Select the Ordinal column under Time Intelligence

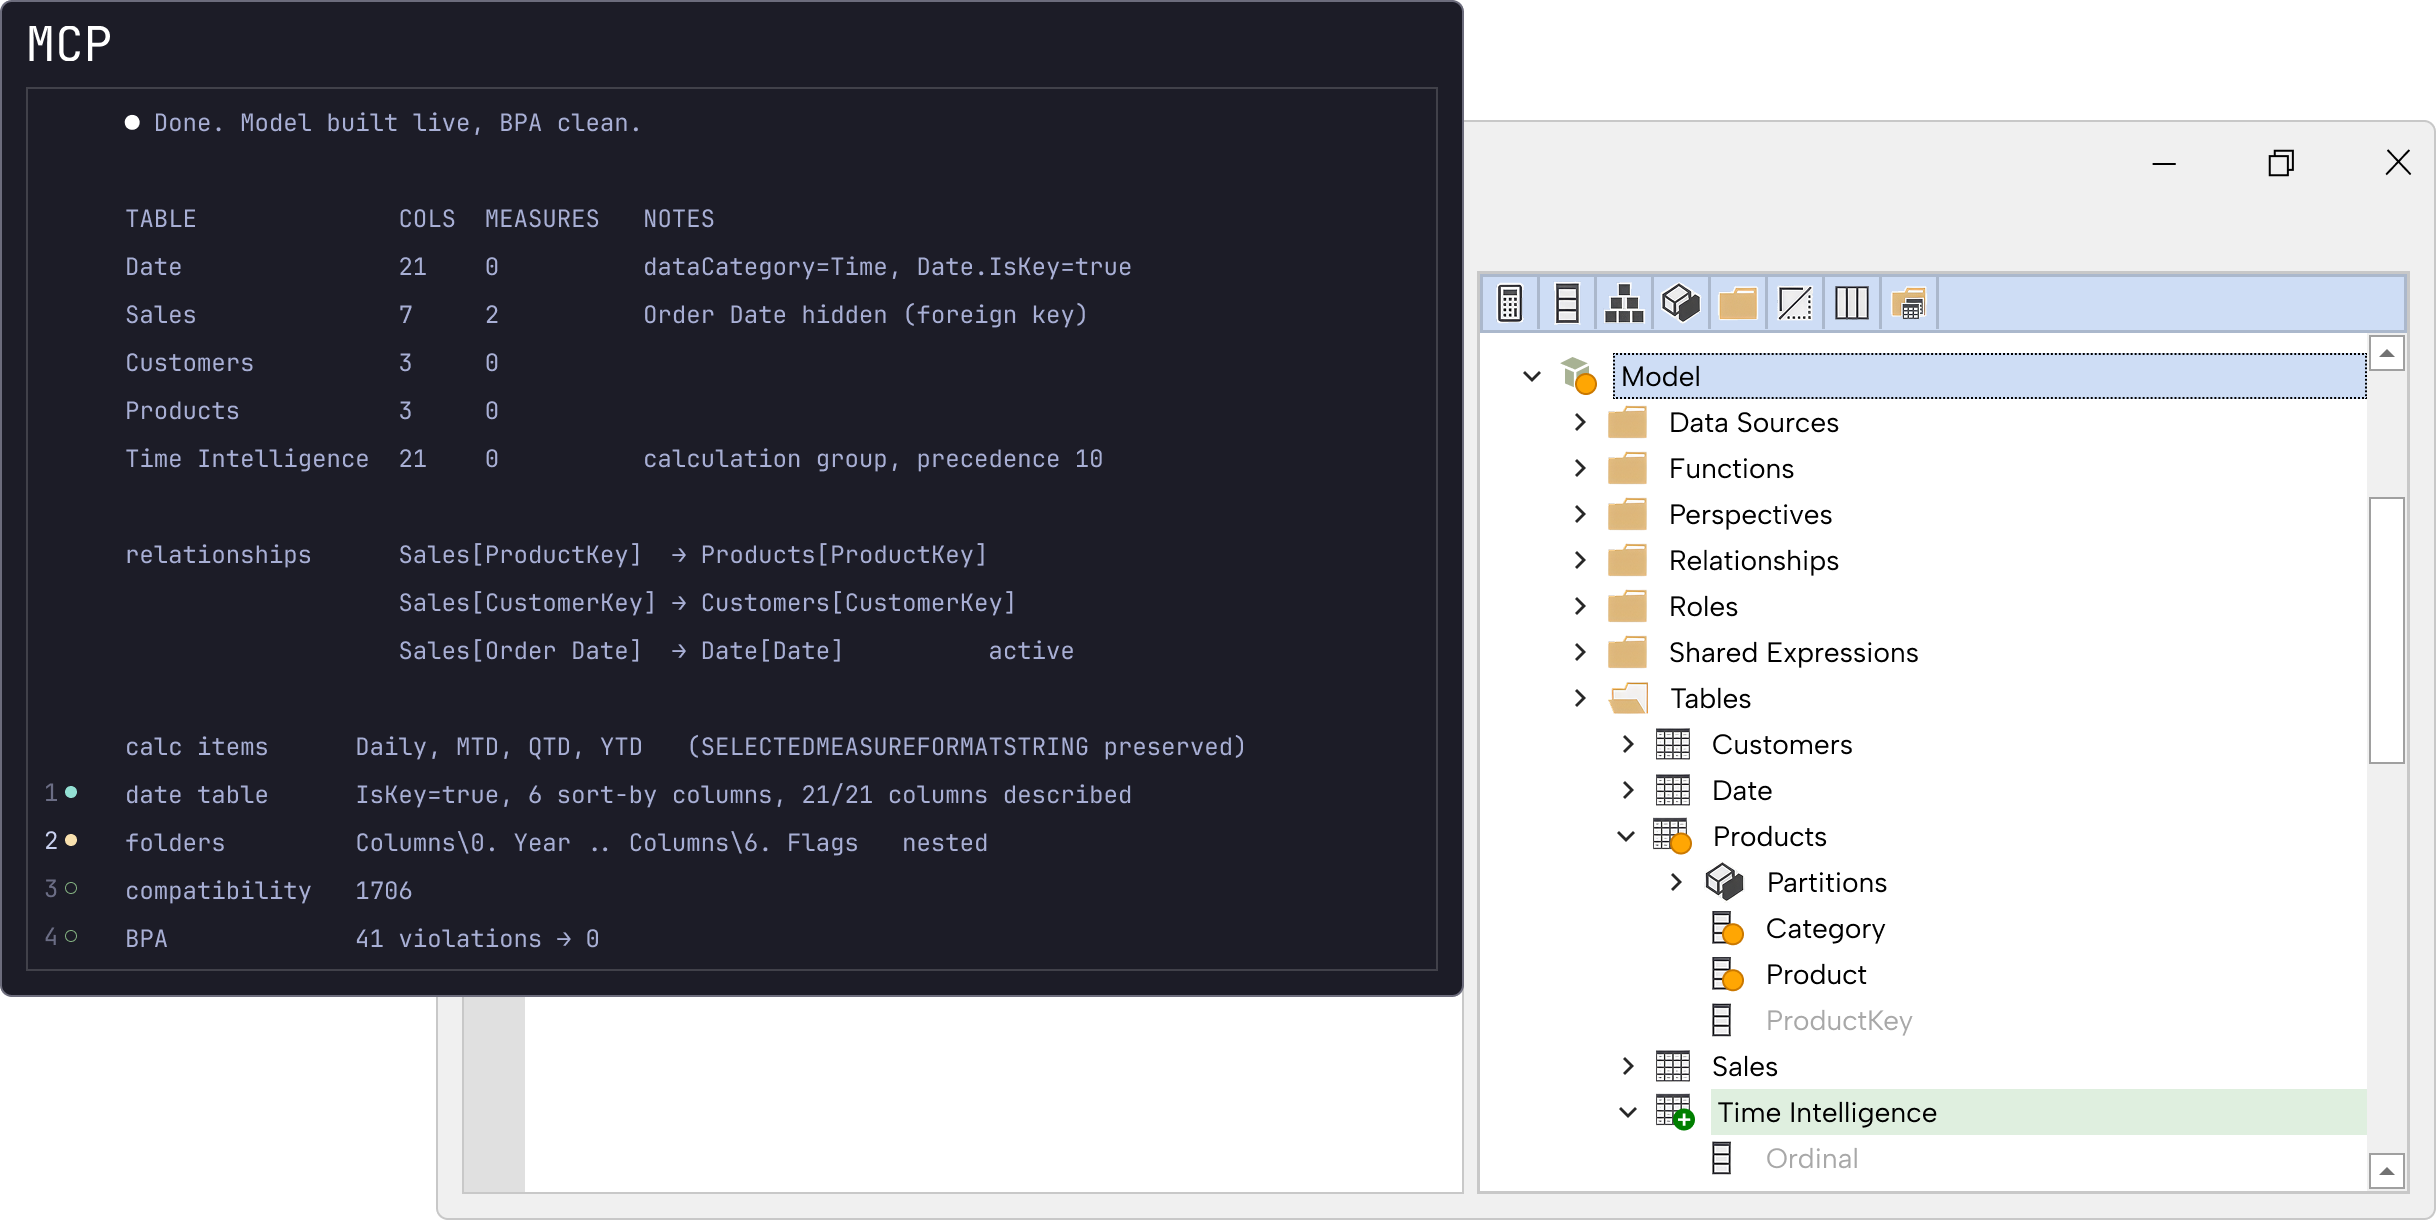[1811, 1158]
